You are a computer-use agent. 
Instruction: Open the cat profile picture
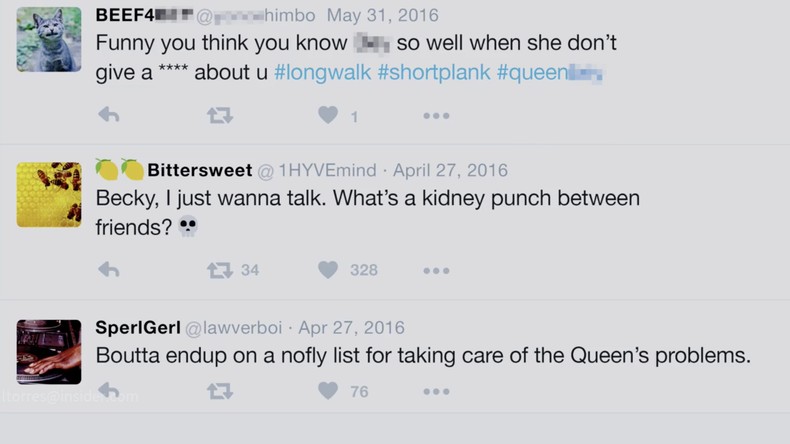coord(49,40)
